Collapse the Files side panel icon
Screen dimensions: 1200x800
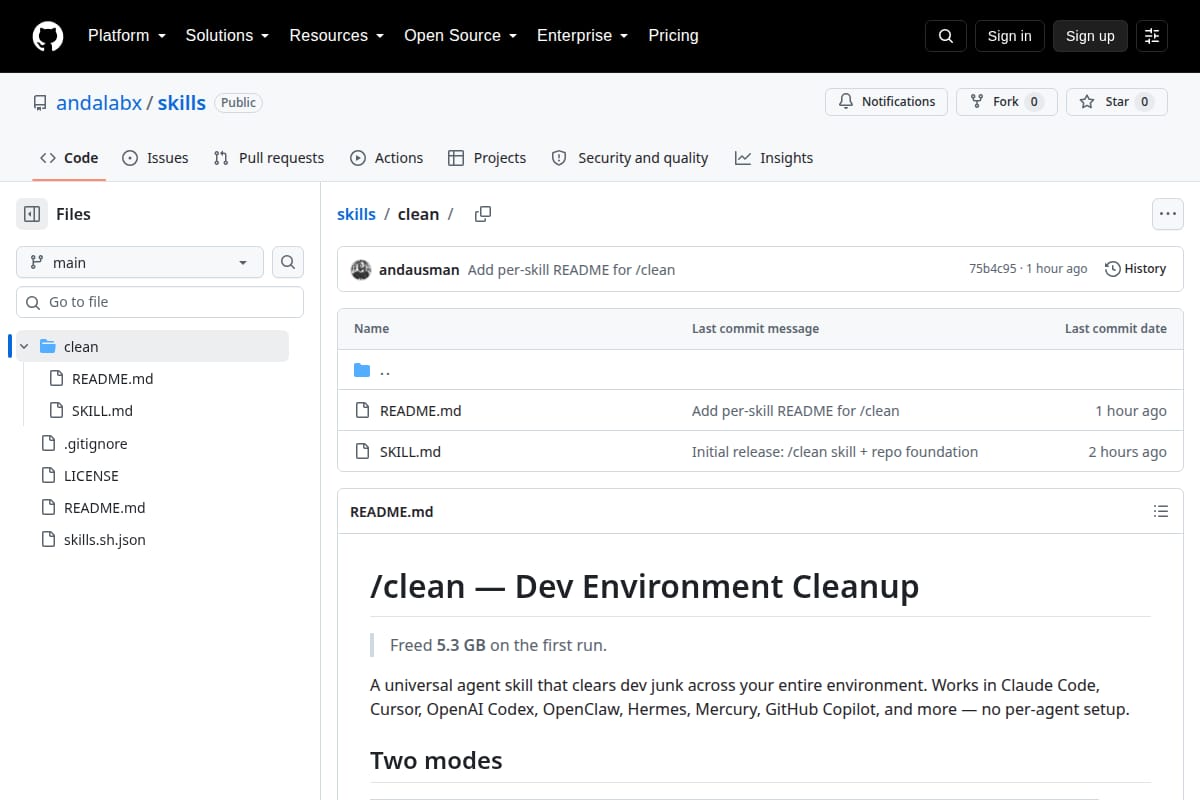click(32, 214)
